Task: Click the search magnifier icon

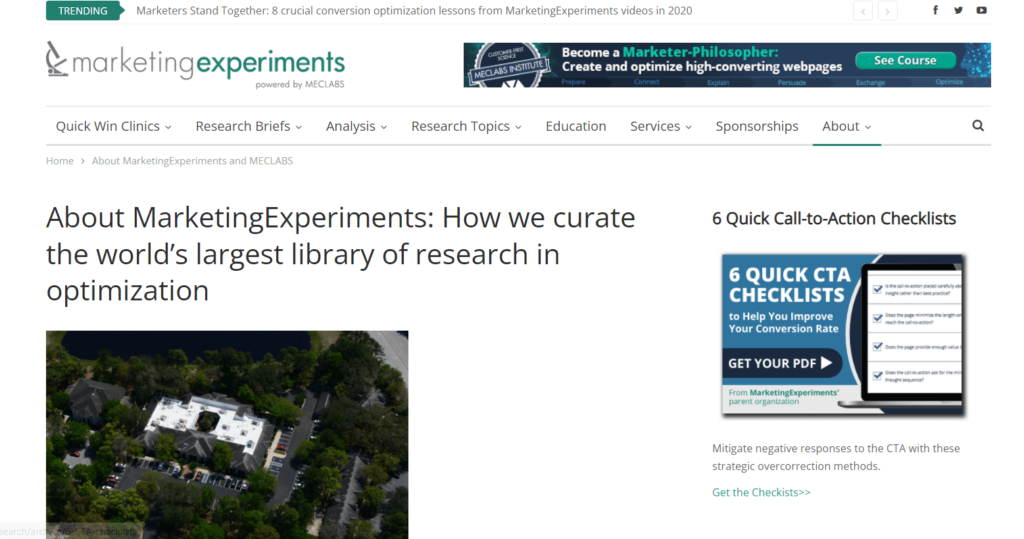Action: coord(978,125)
